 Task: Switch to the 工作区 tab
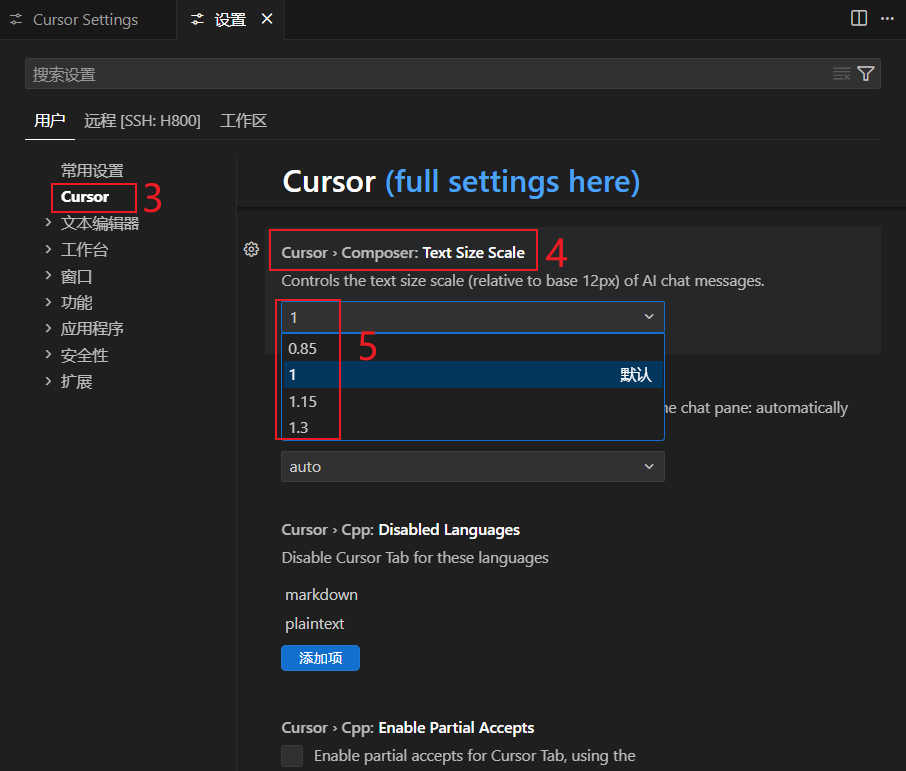243,121
